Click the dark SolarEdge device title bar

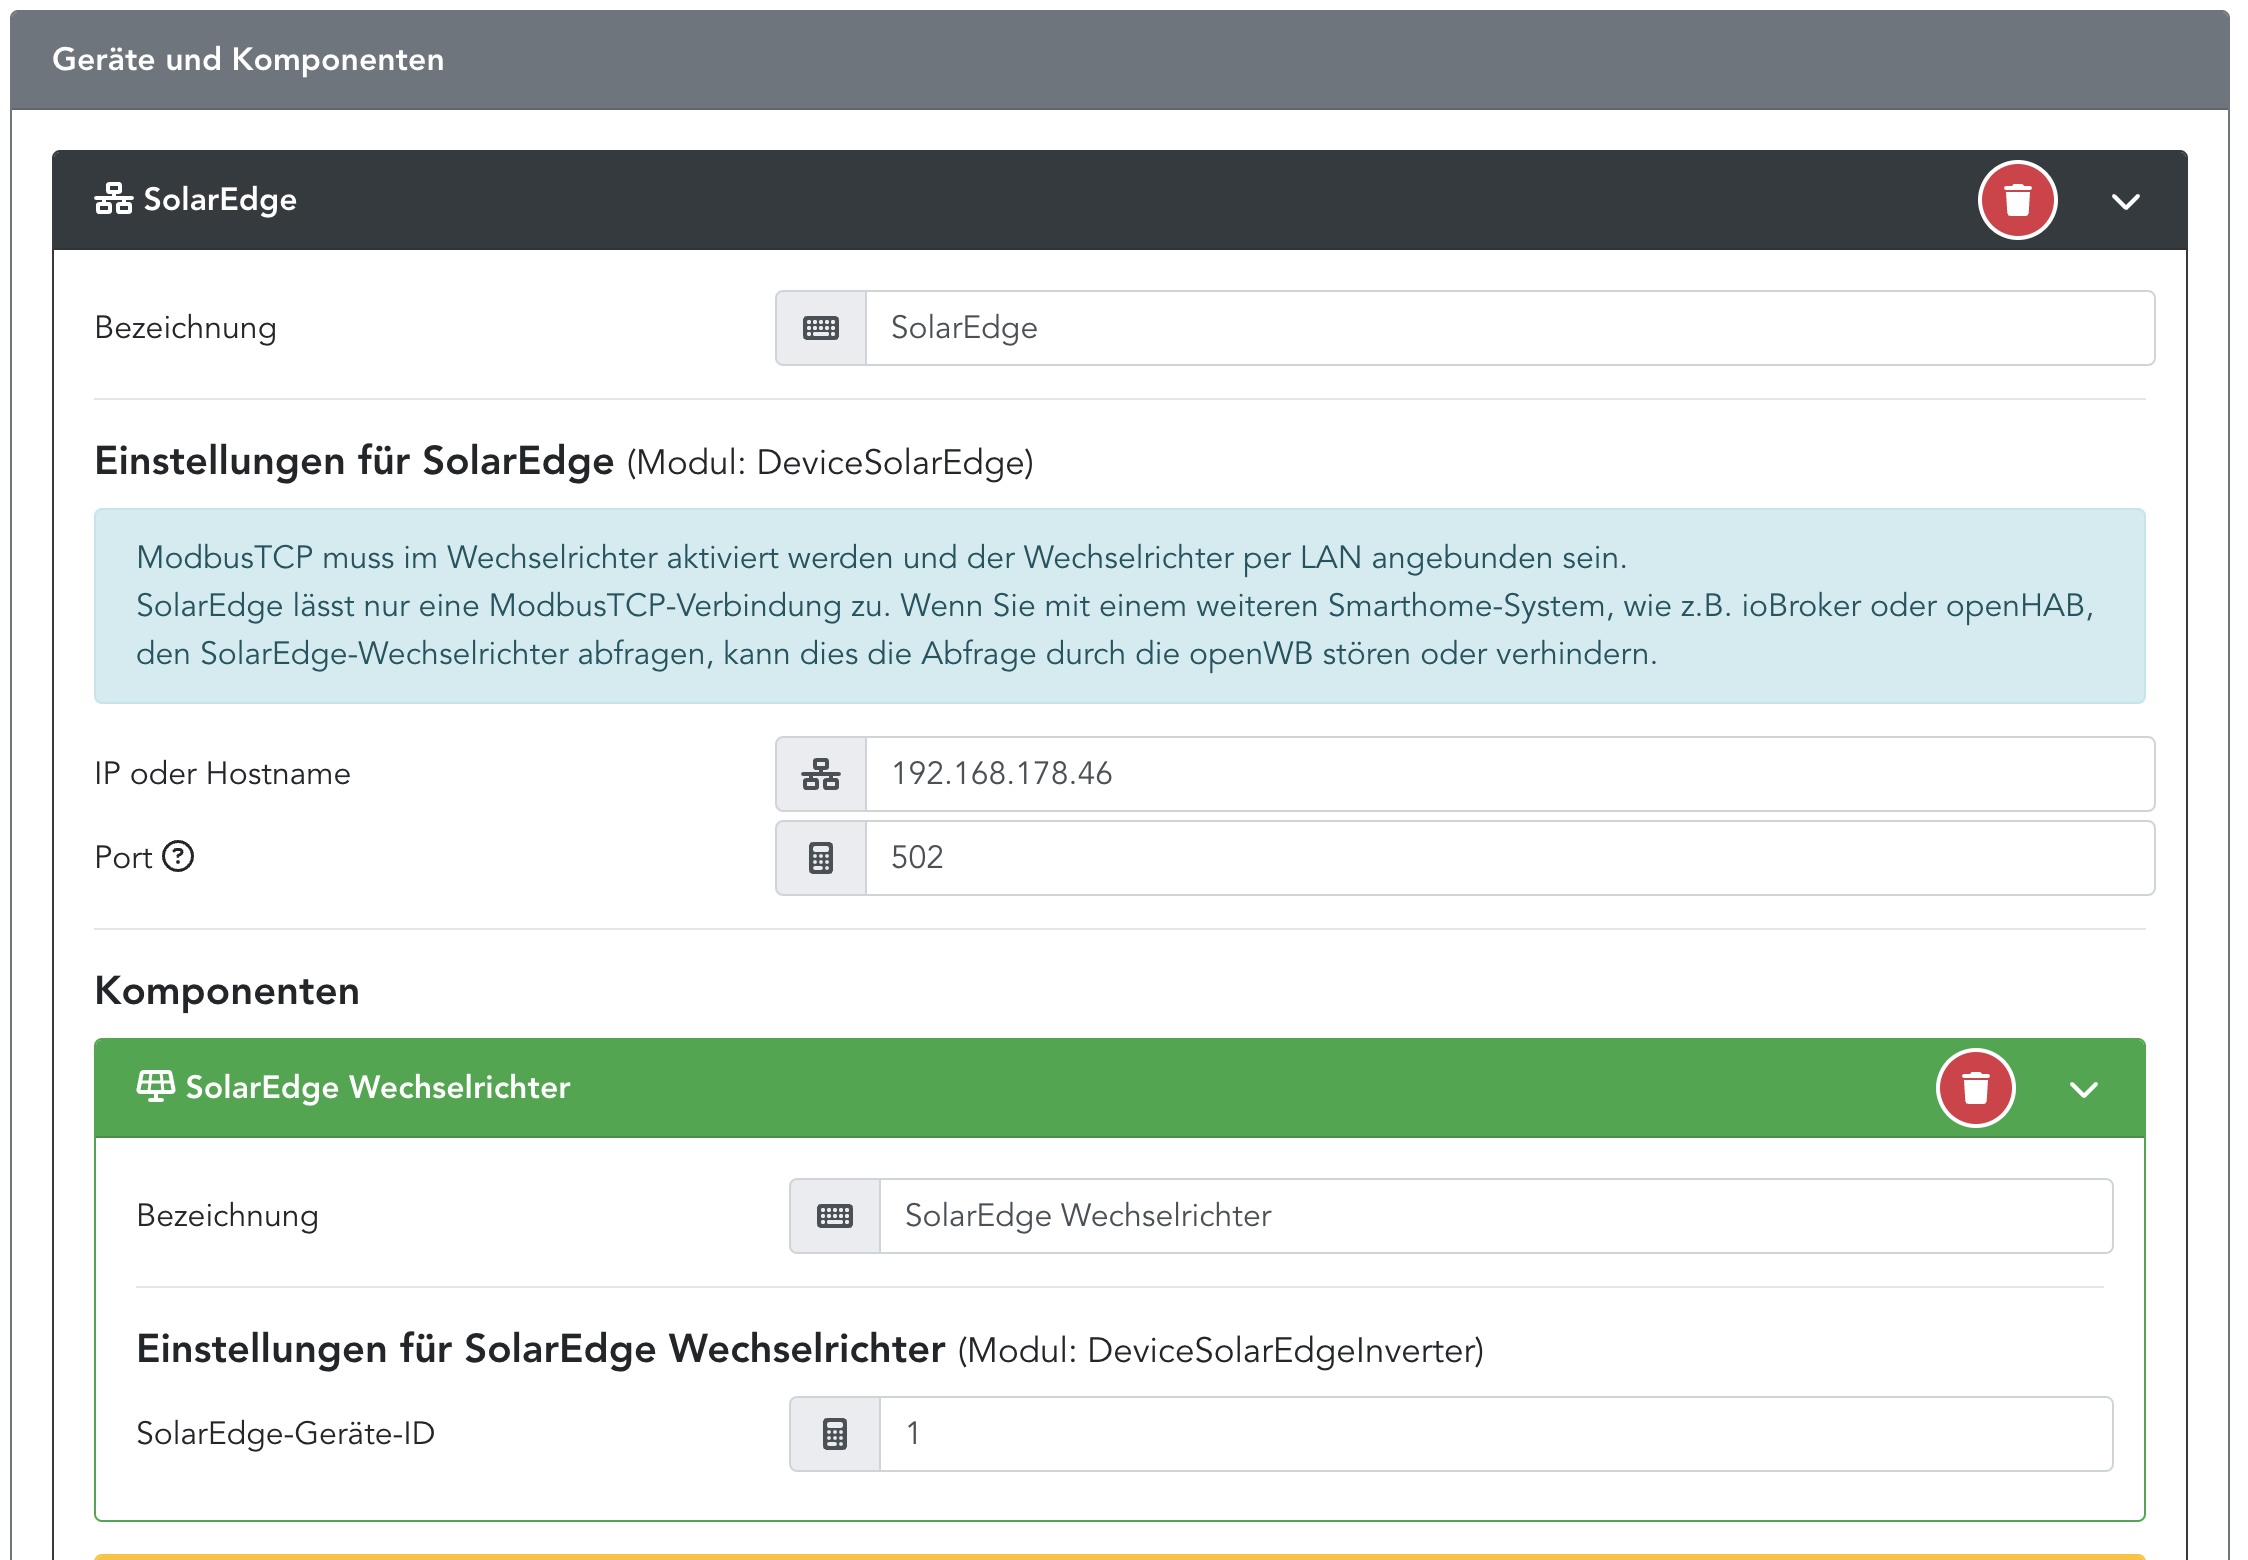[1100, 200]
